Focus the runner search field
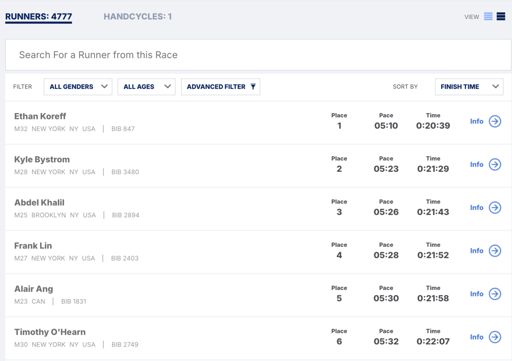Image resolution: width=512 pixels, height=361 pixels. tap(258, 55)
